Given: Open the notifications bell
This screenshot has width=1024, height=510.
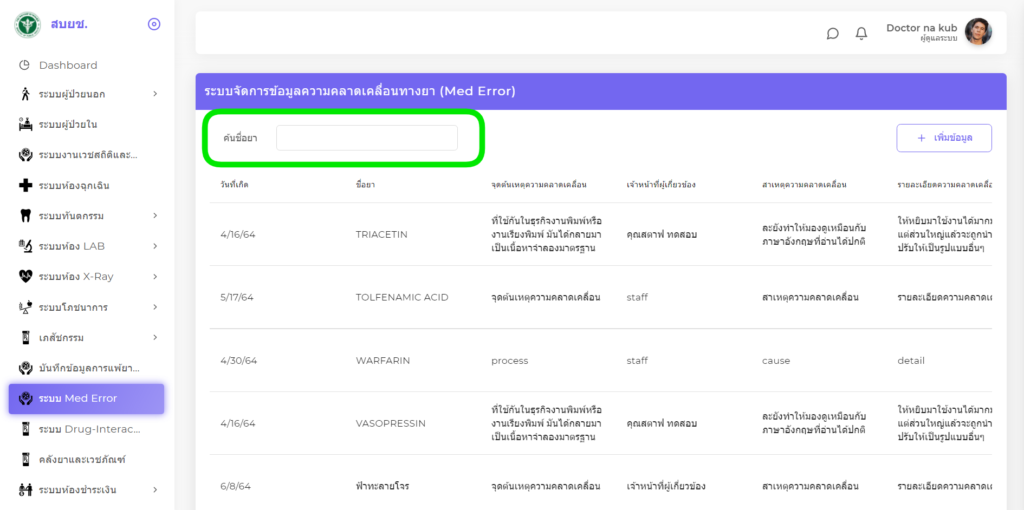Looking at the screenshot, I should [861, 33].
